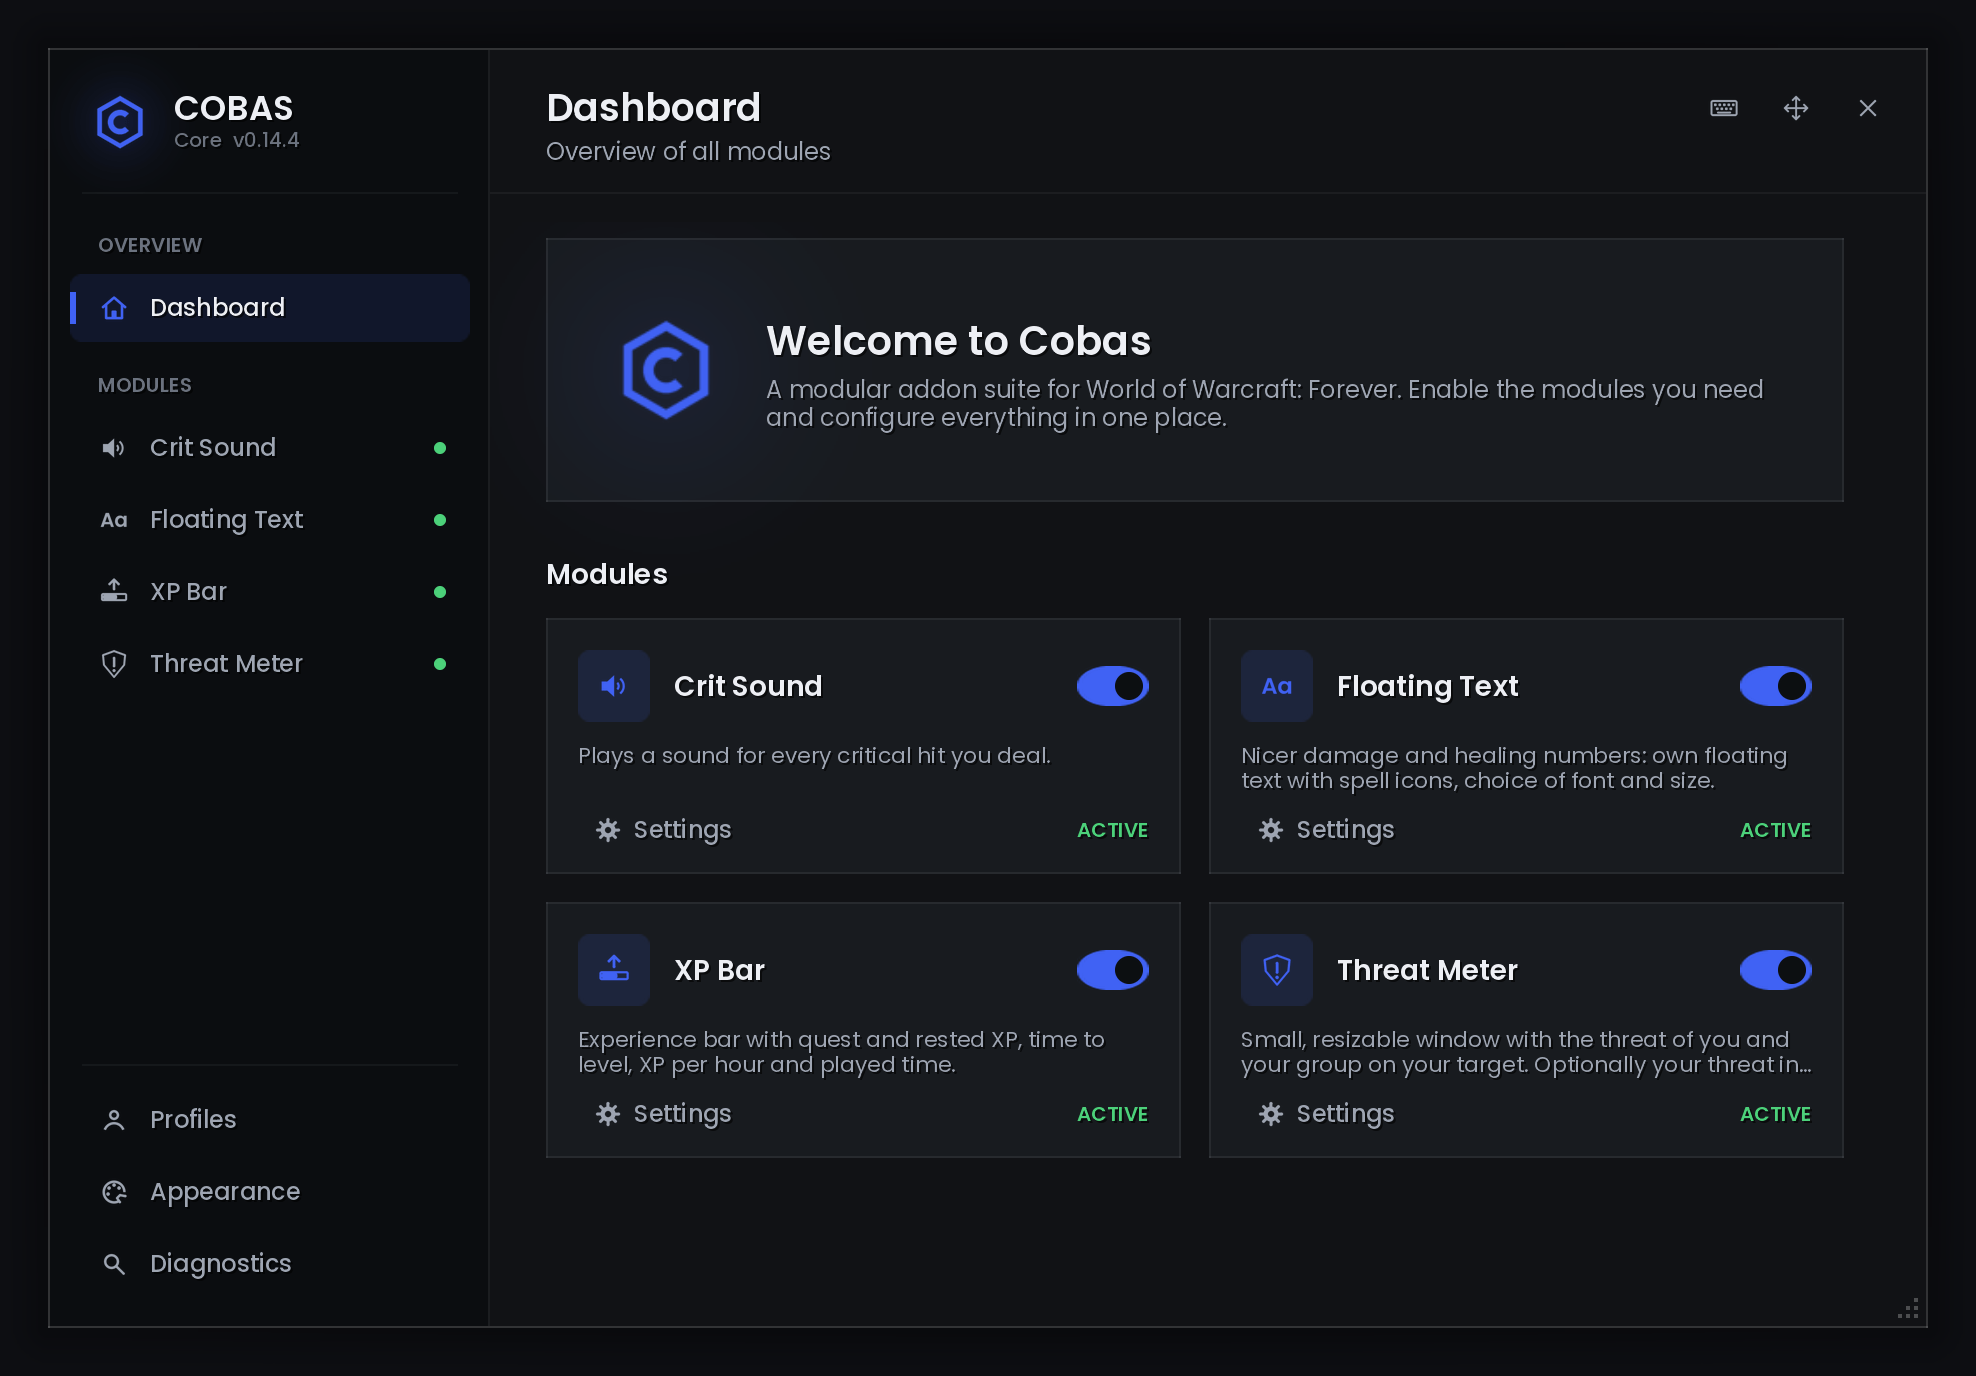This screenshot has height=1376, width=1976.
Task: Click the 'Core v0.14.4' version text
Action: point(237,140)
